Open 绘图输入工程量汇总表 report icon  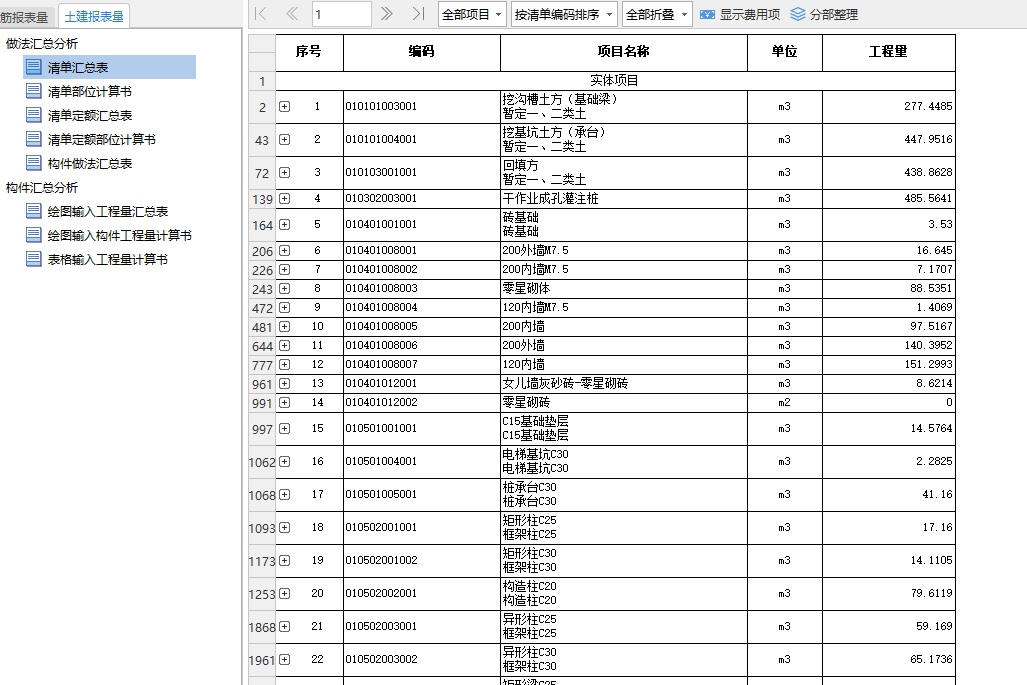(33, 211)
